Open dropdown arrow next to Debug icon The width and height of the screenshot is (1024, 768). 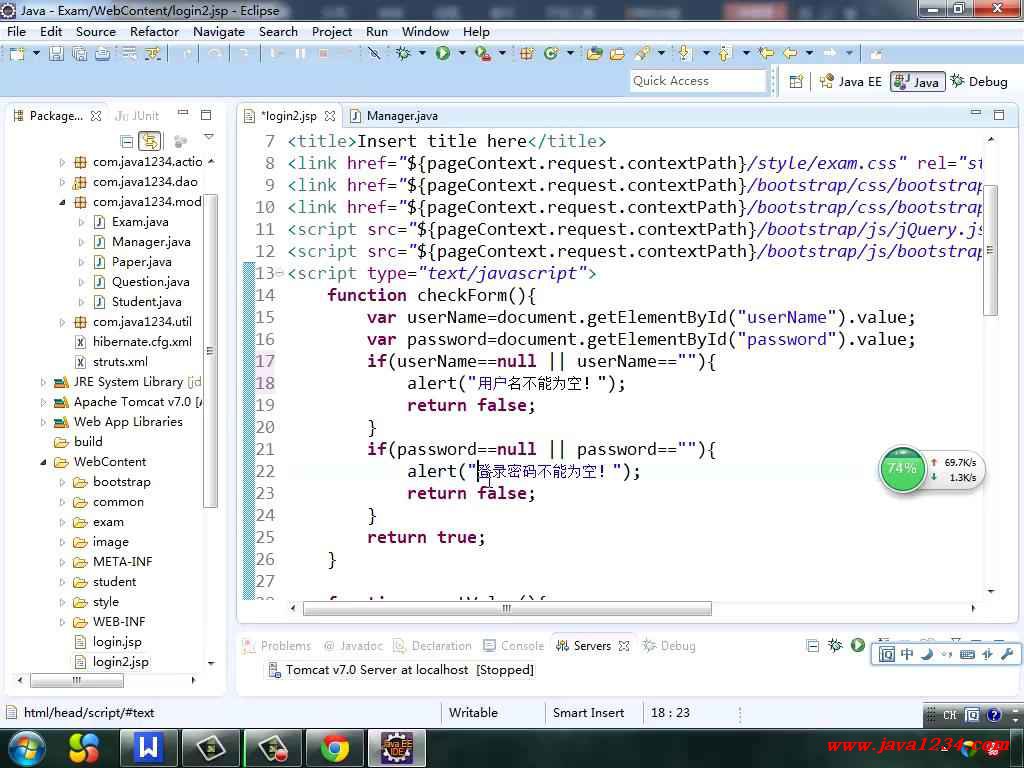tap(422, 54)
